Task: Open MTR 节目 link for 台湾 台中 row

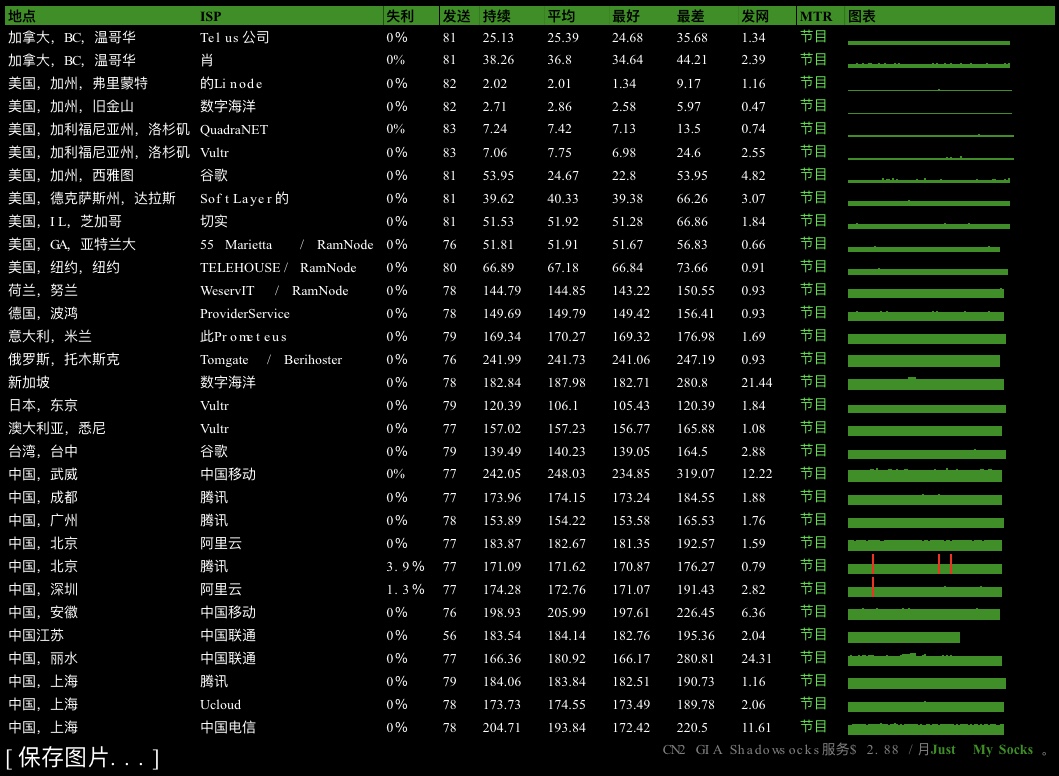Action: 813,450
